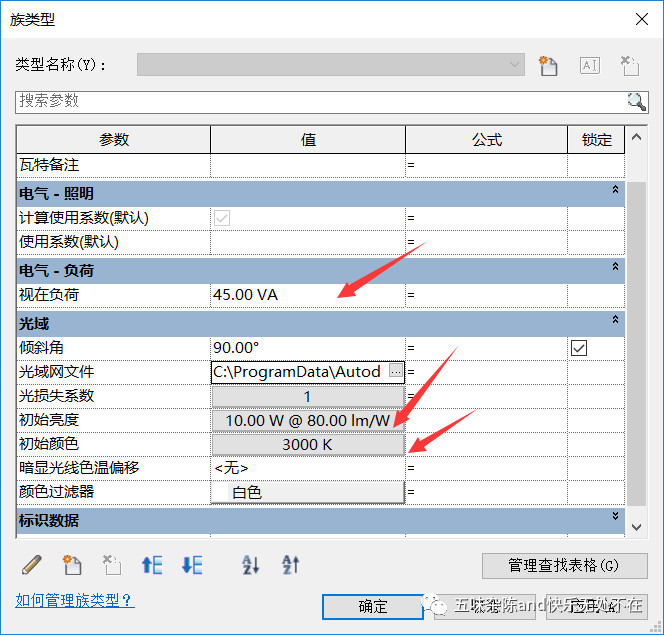
Task: Click formula cell for 视在负荷
Action: [487, 295]
